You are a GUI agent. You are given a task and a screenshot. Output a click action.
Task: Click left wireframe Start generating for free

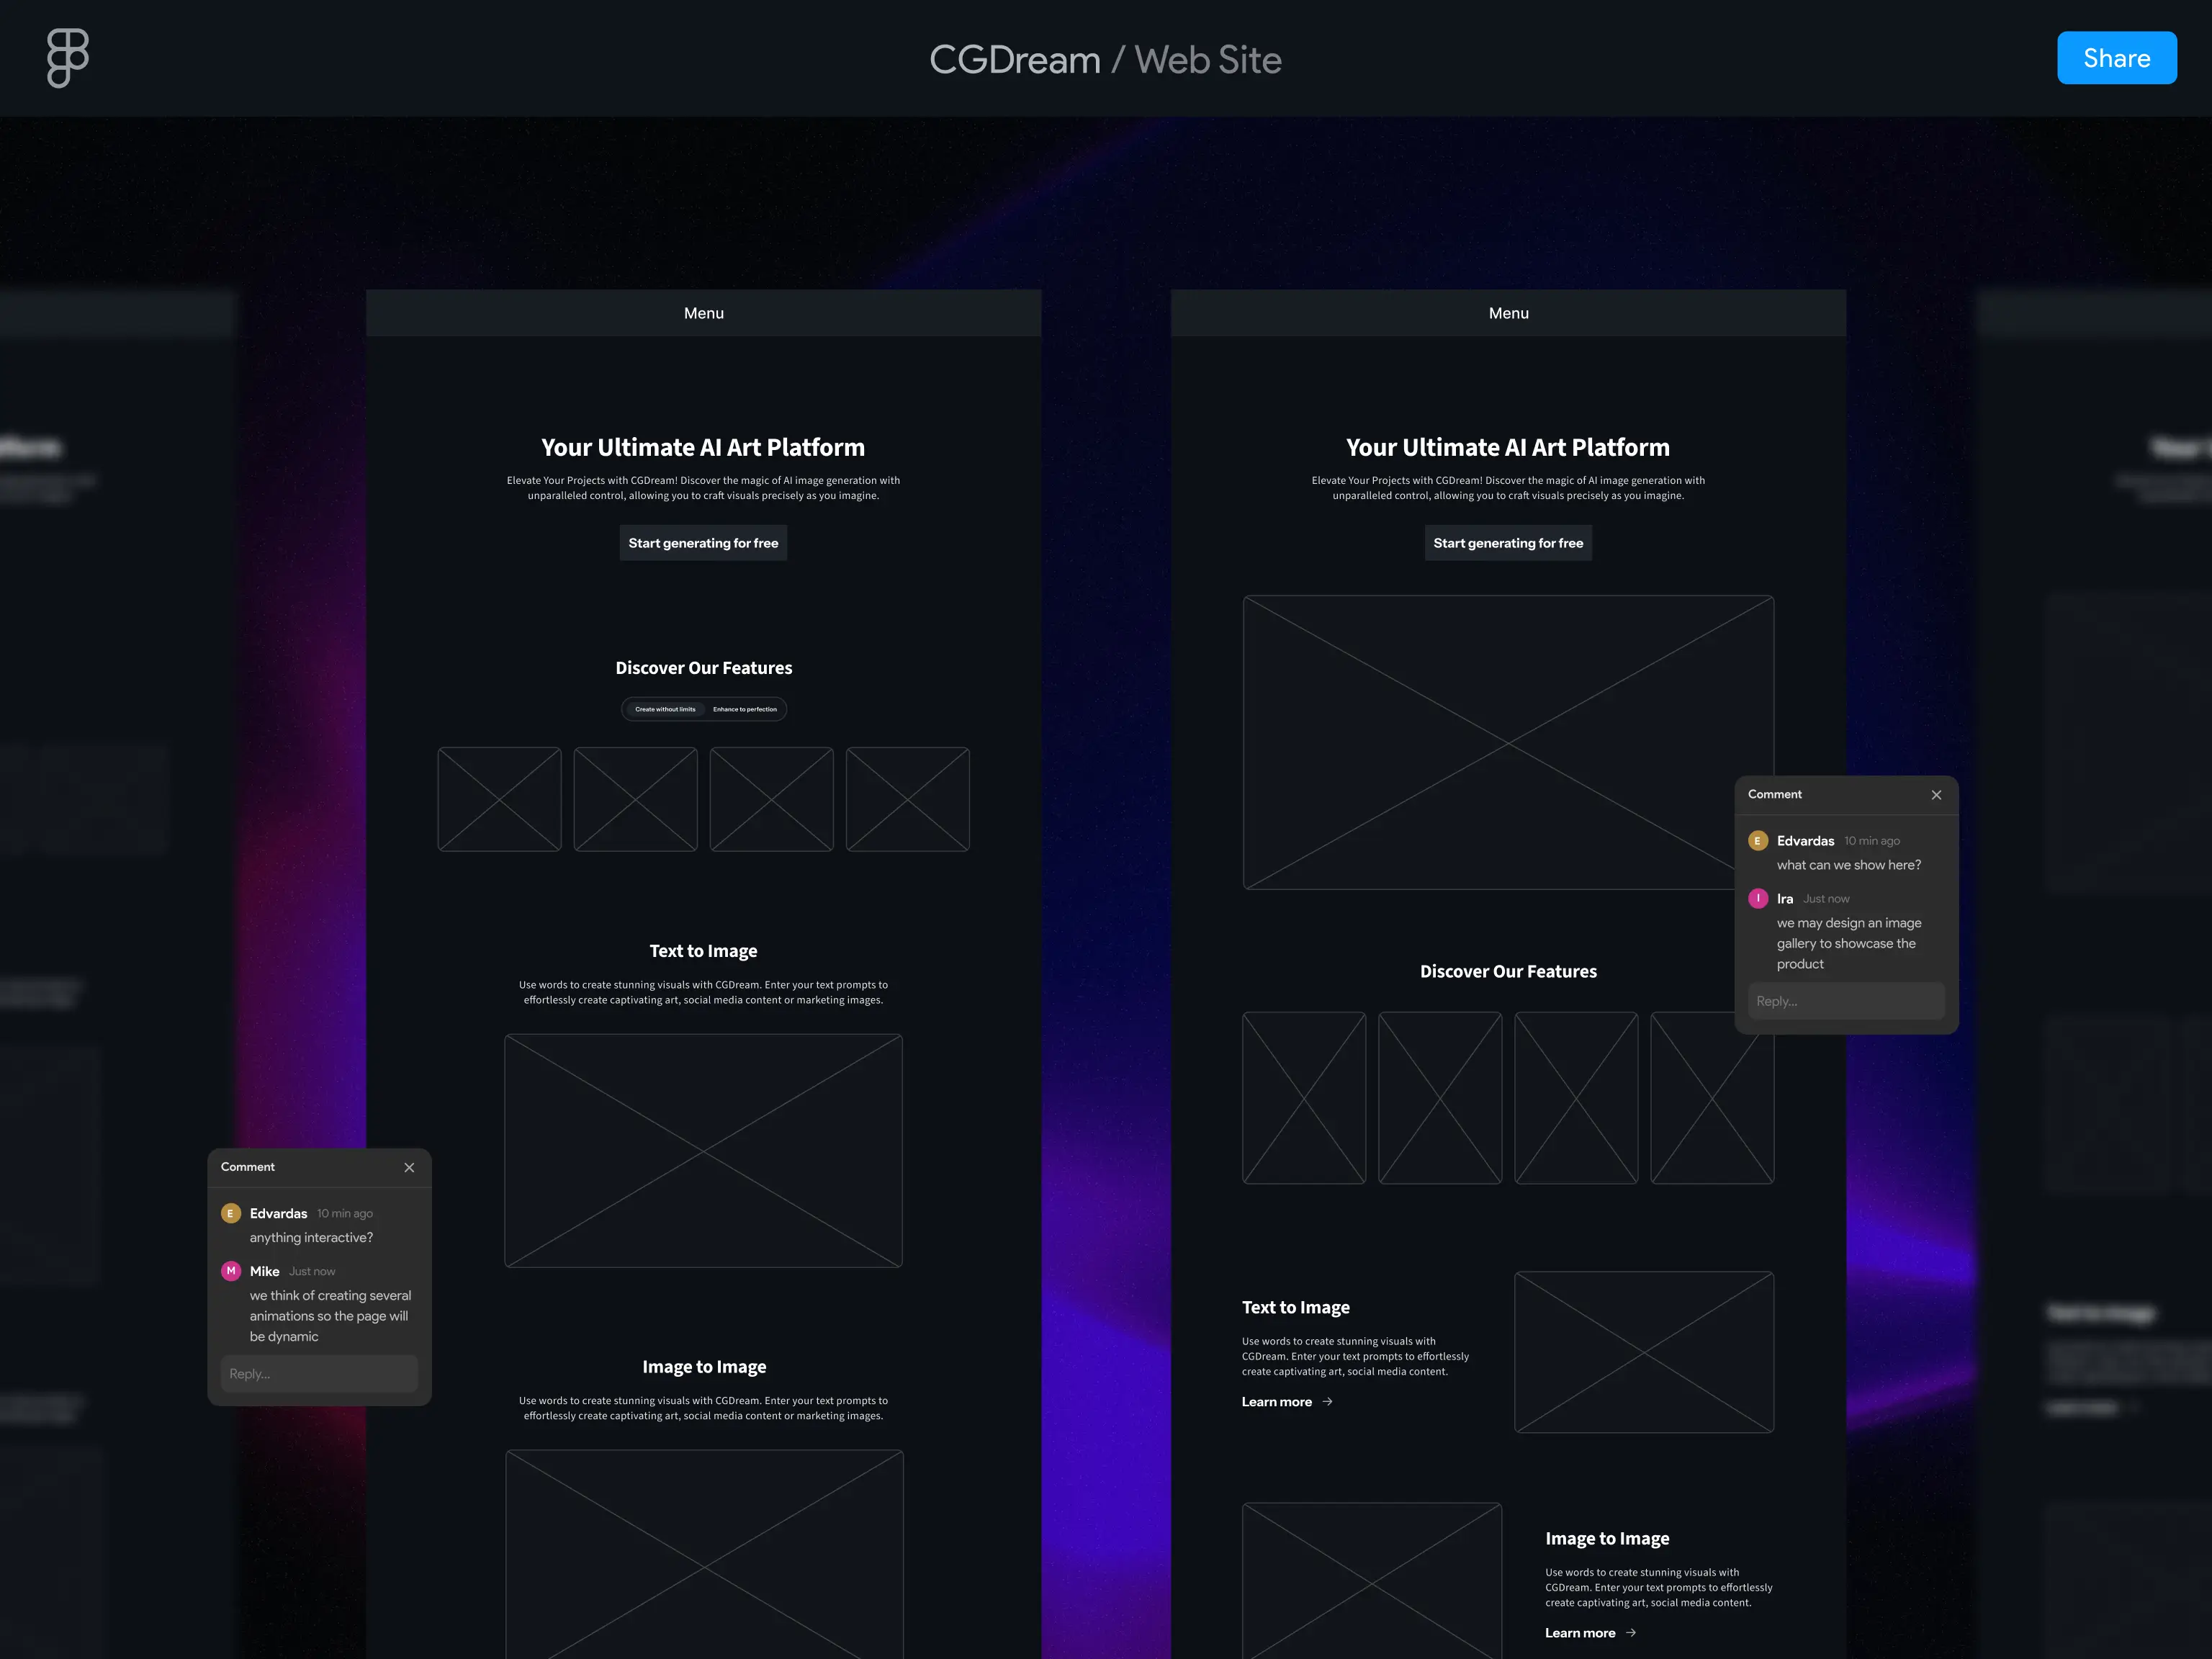click(703, 543)
